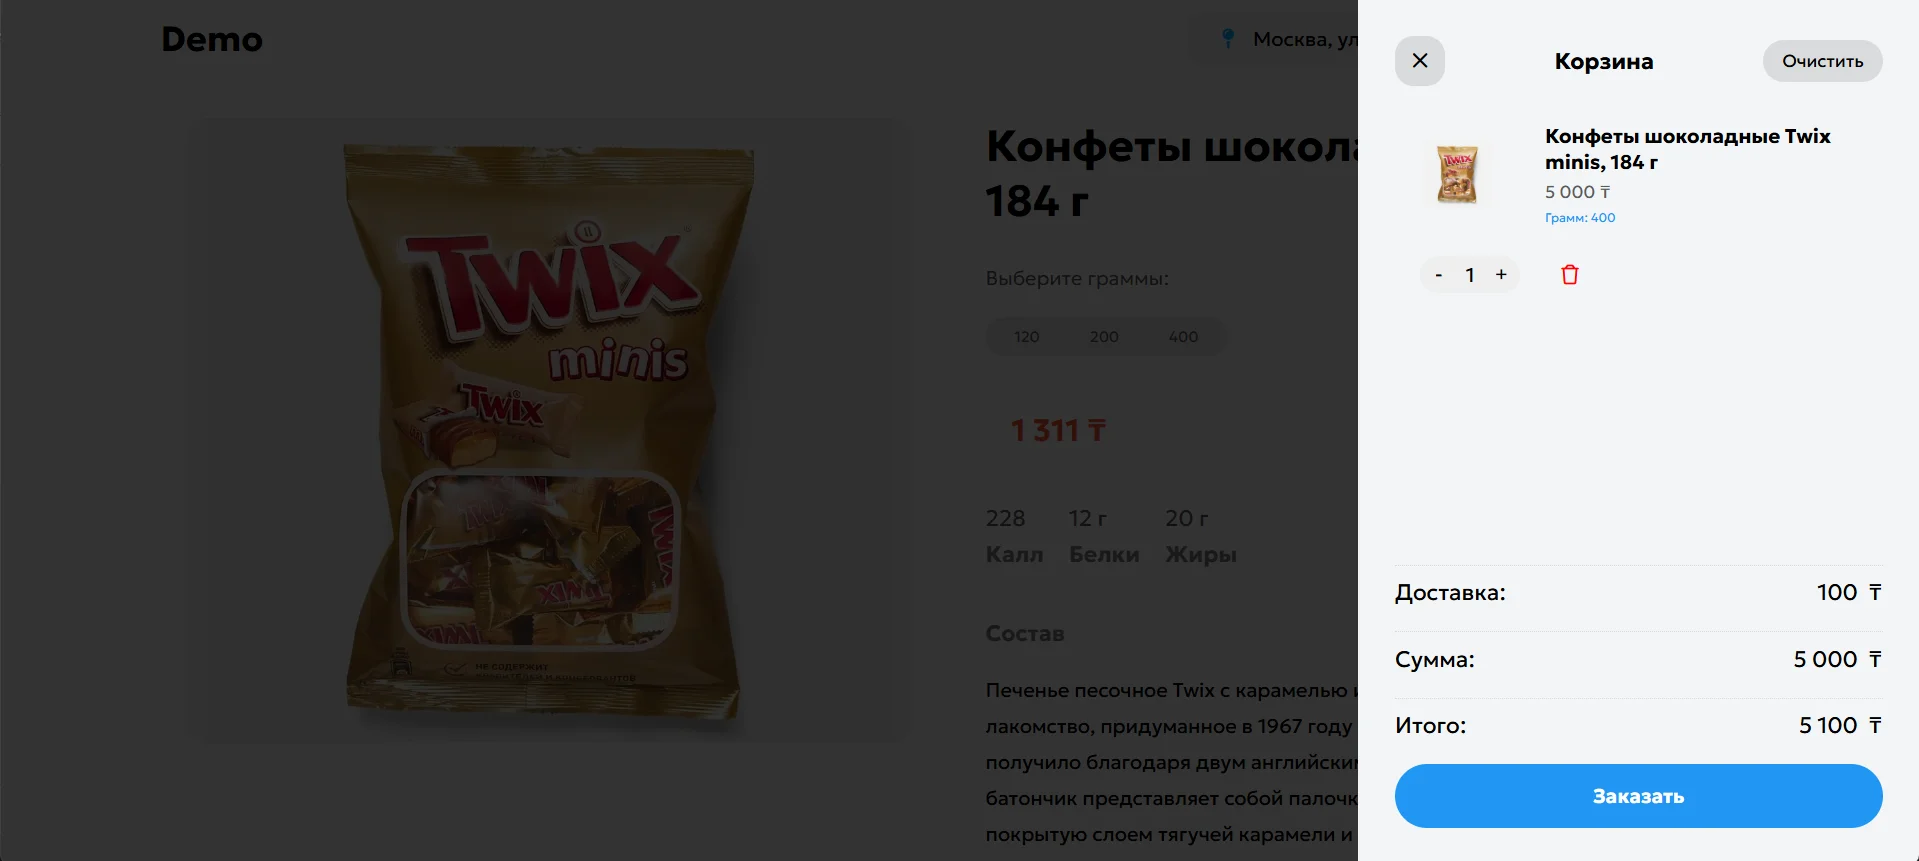Place the order with Заказать
The height and width of the screenshot is (861, 1919).
[1638, 796]
